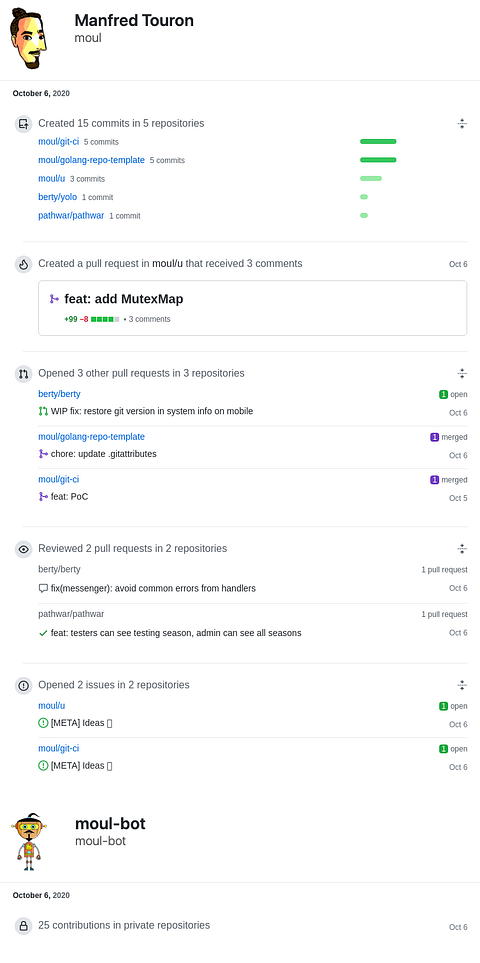The width and height of the screenshot is (480, 963).
Task: Click the issue-opened icon beside Opened 2 issues
Action: 23,685
